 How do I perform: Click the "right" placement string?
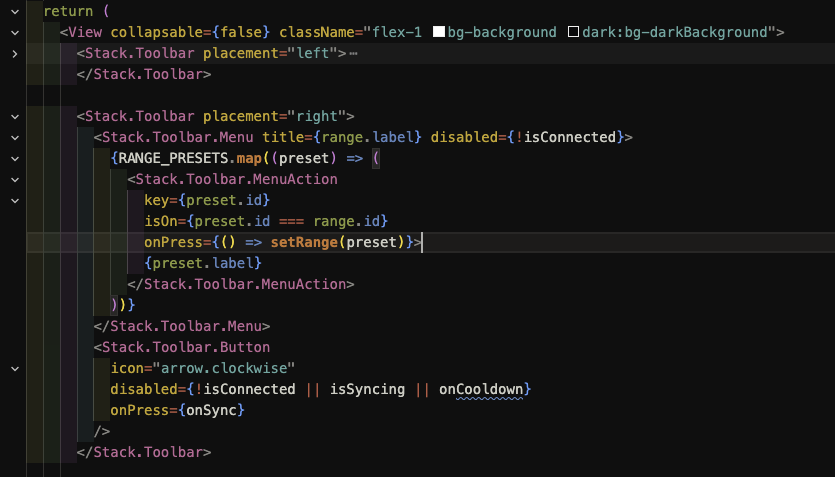(317, 116)
